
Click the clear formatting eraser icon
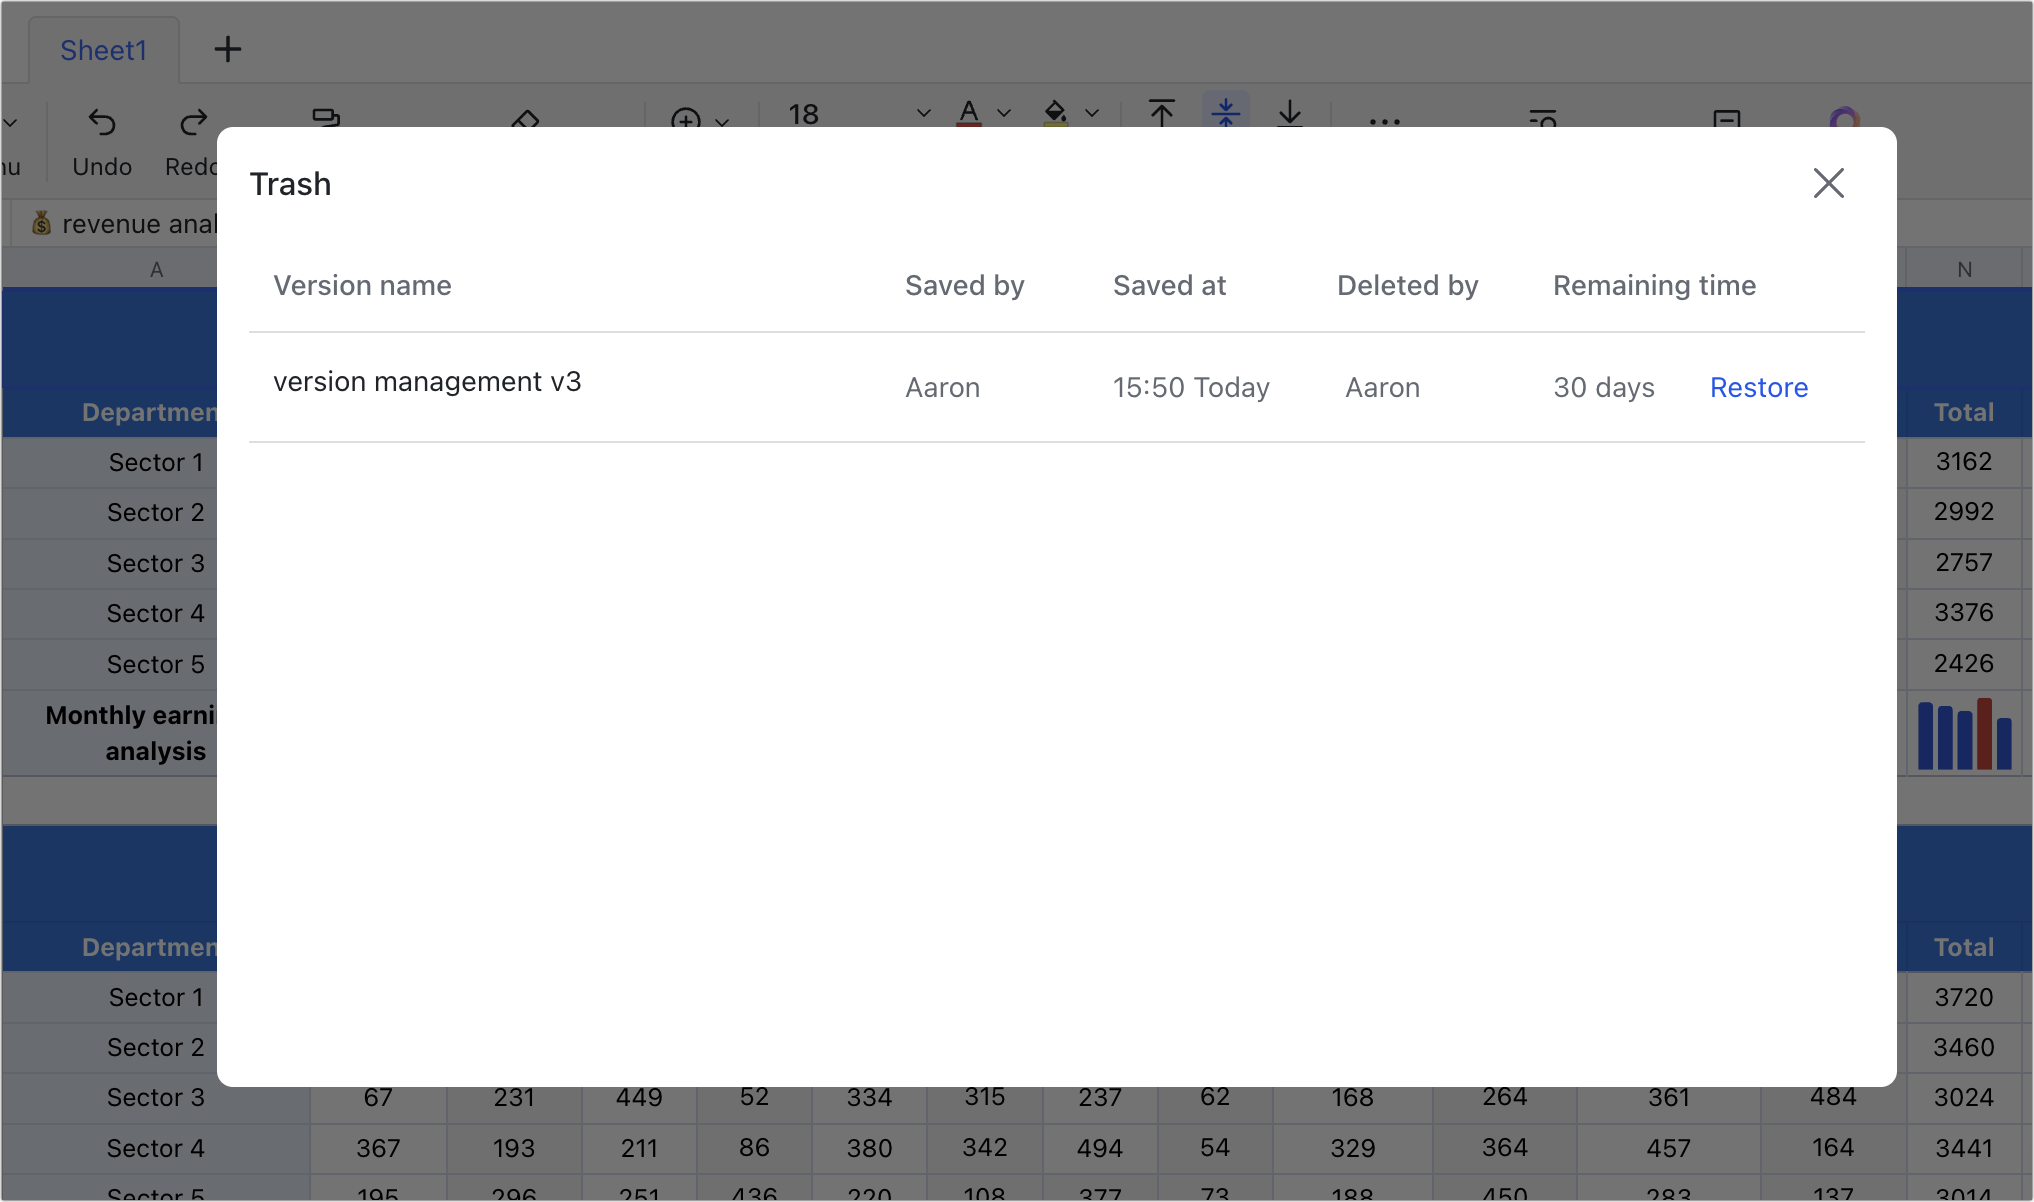coord(525,122)
